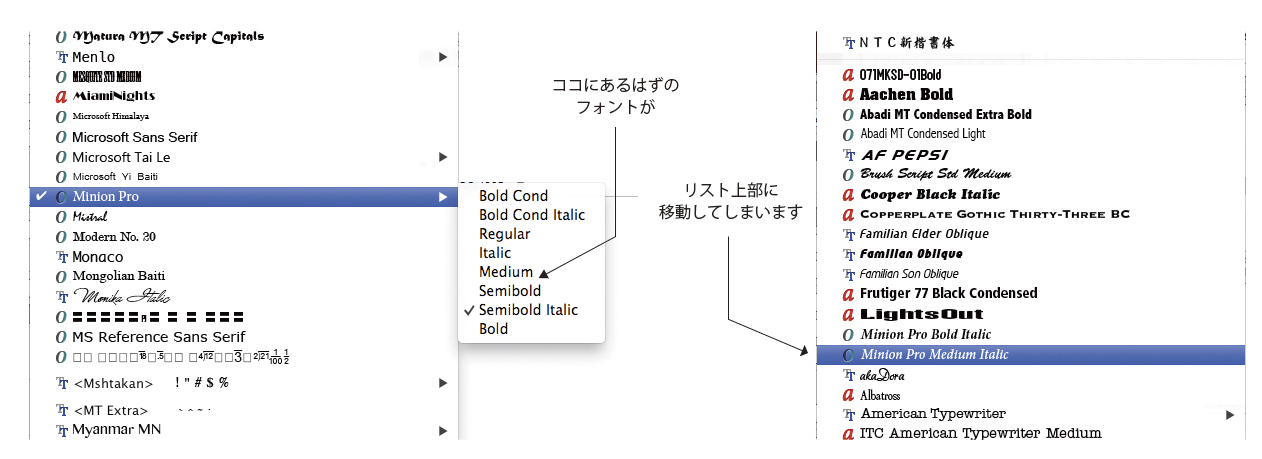Click the red Type 1 icon beside LightsOut
The width and height of the screenshot is (1262, 459).
(849, 314)
